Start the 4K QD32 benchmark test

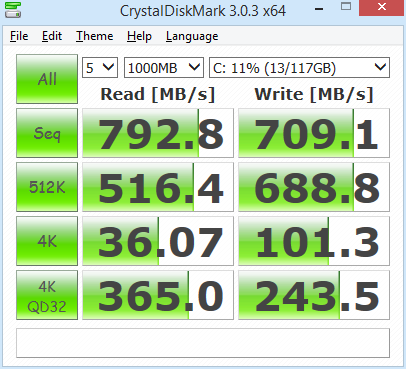(47, 295)
